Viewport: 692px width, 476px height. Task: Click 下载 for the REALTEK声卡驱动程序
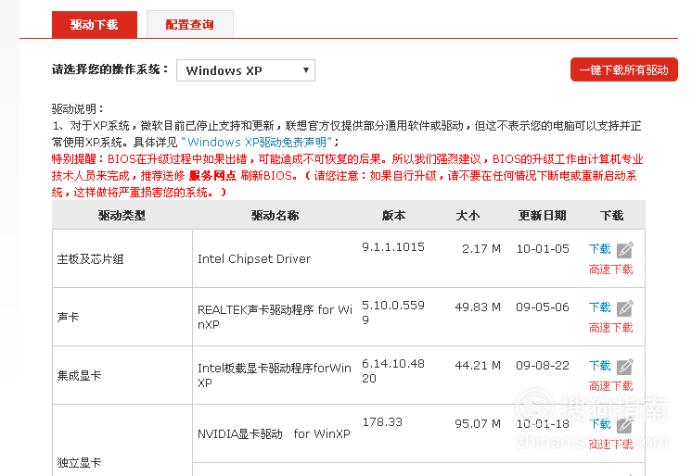600,307
